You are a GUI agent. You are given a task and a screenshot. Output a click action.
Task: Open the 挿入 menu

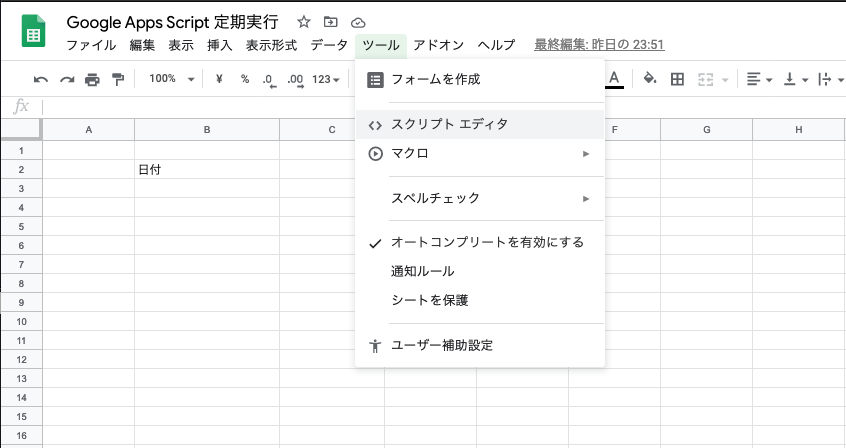pos(220,45)
